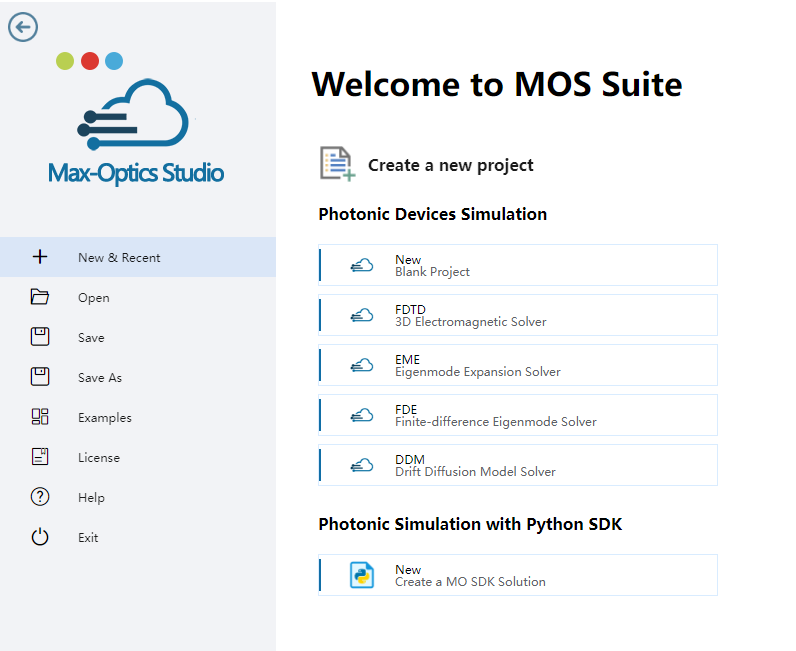Exit the application via Exit
796x651 pixels.
point(138,537)
